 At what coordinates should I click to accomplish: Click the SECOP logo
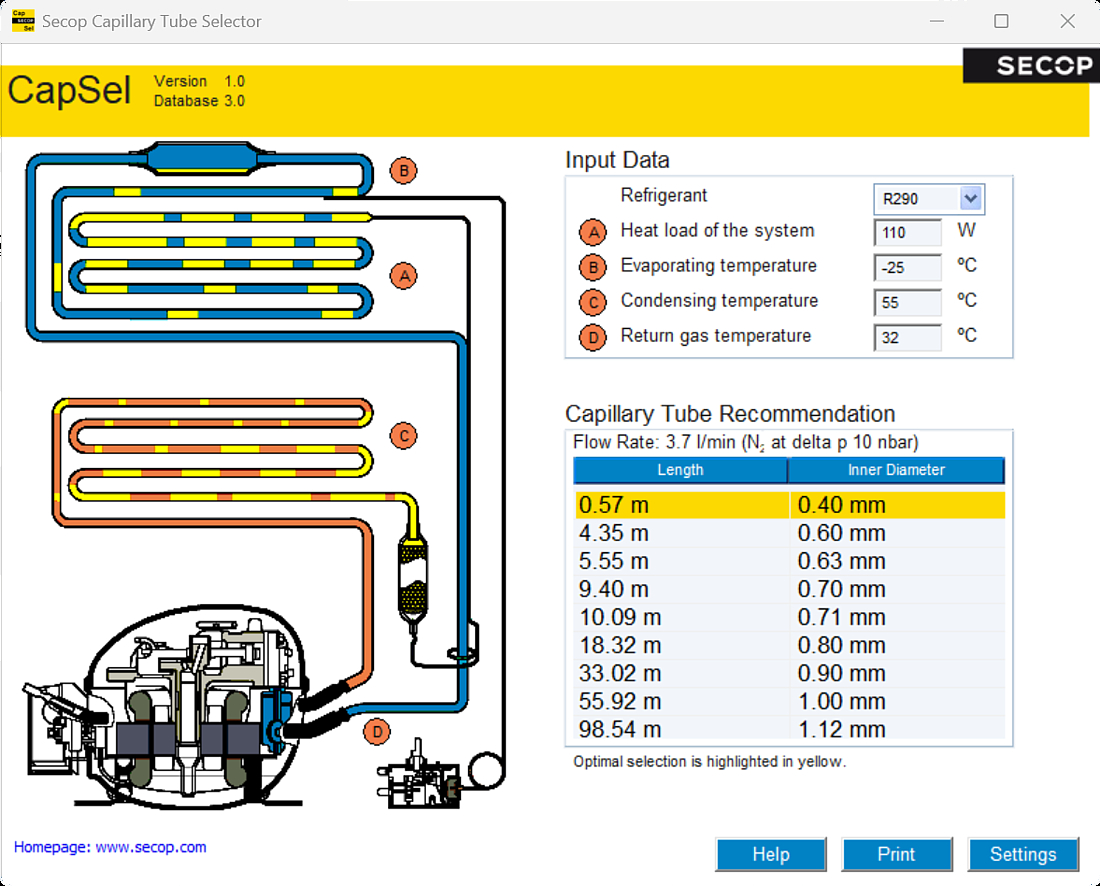pyautogui.click(x=1031, y=65)
